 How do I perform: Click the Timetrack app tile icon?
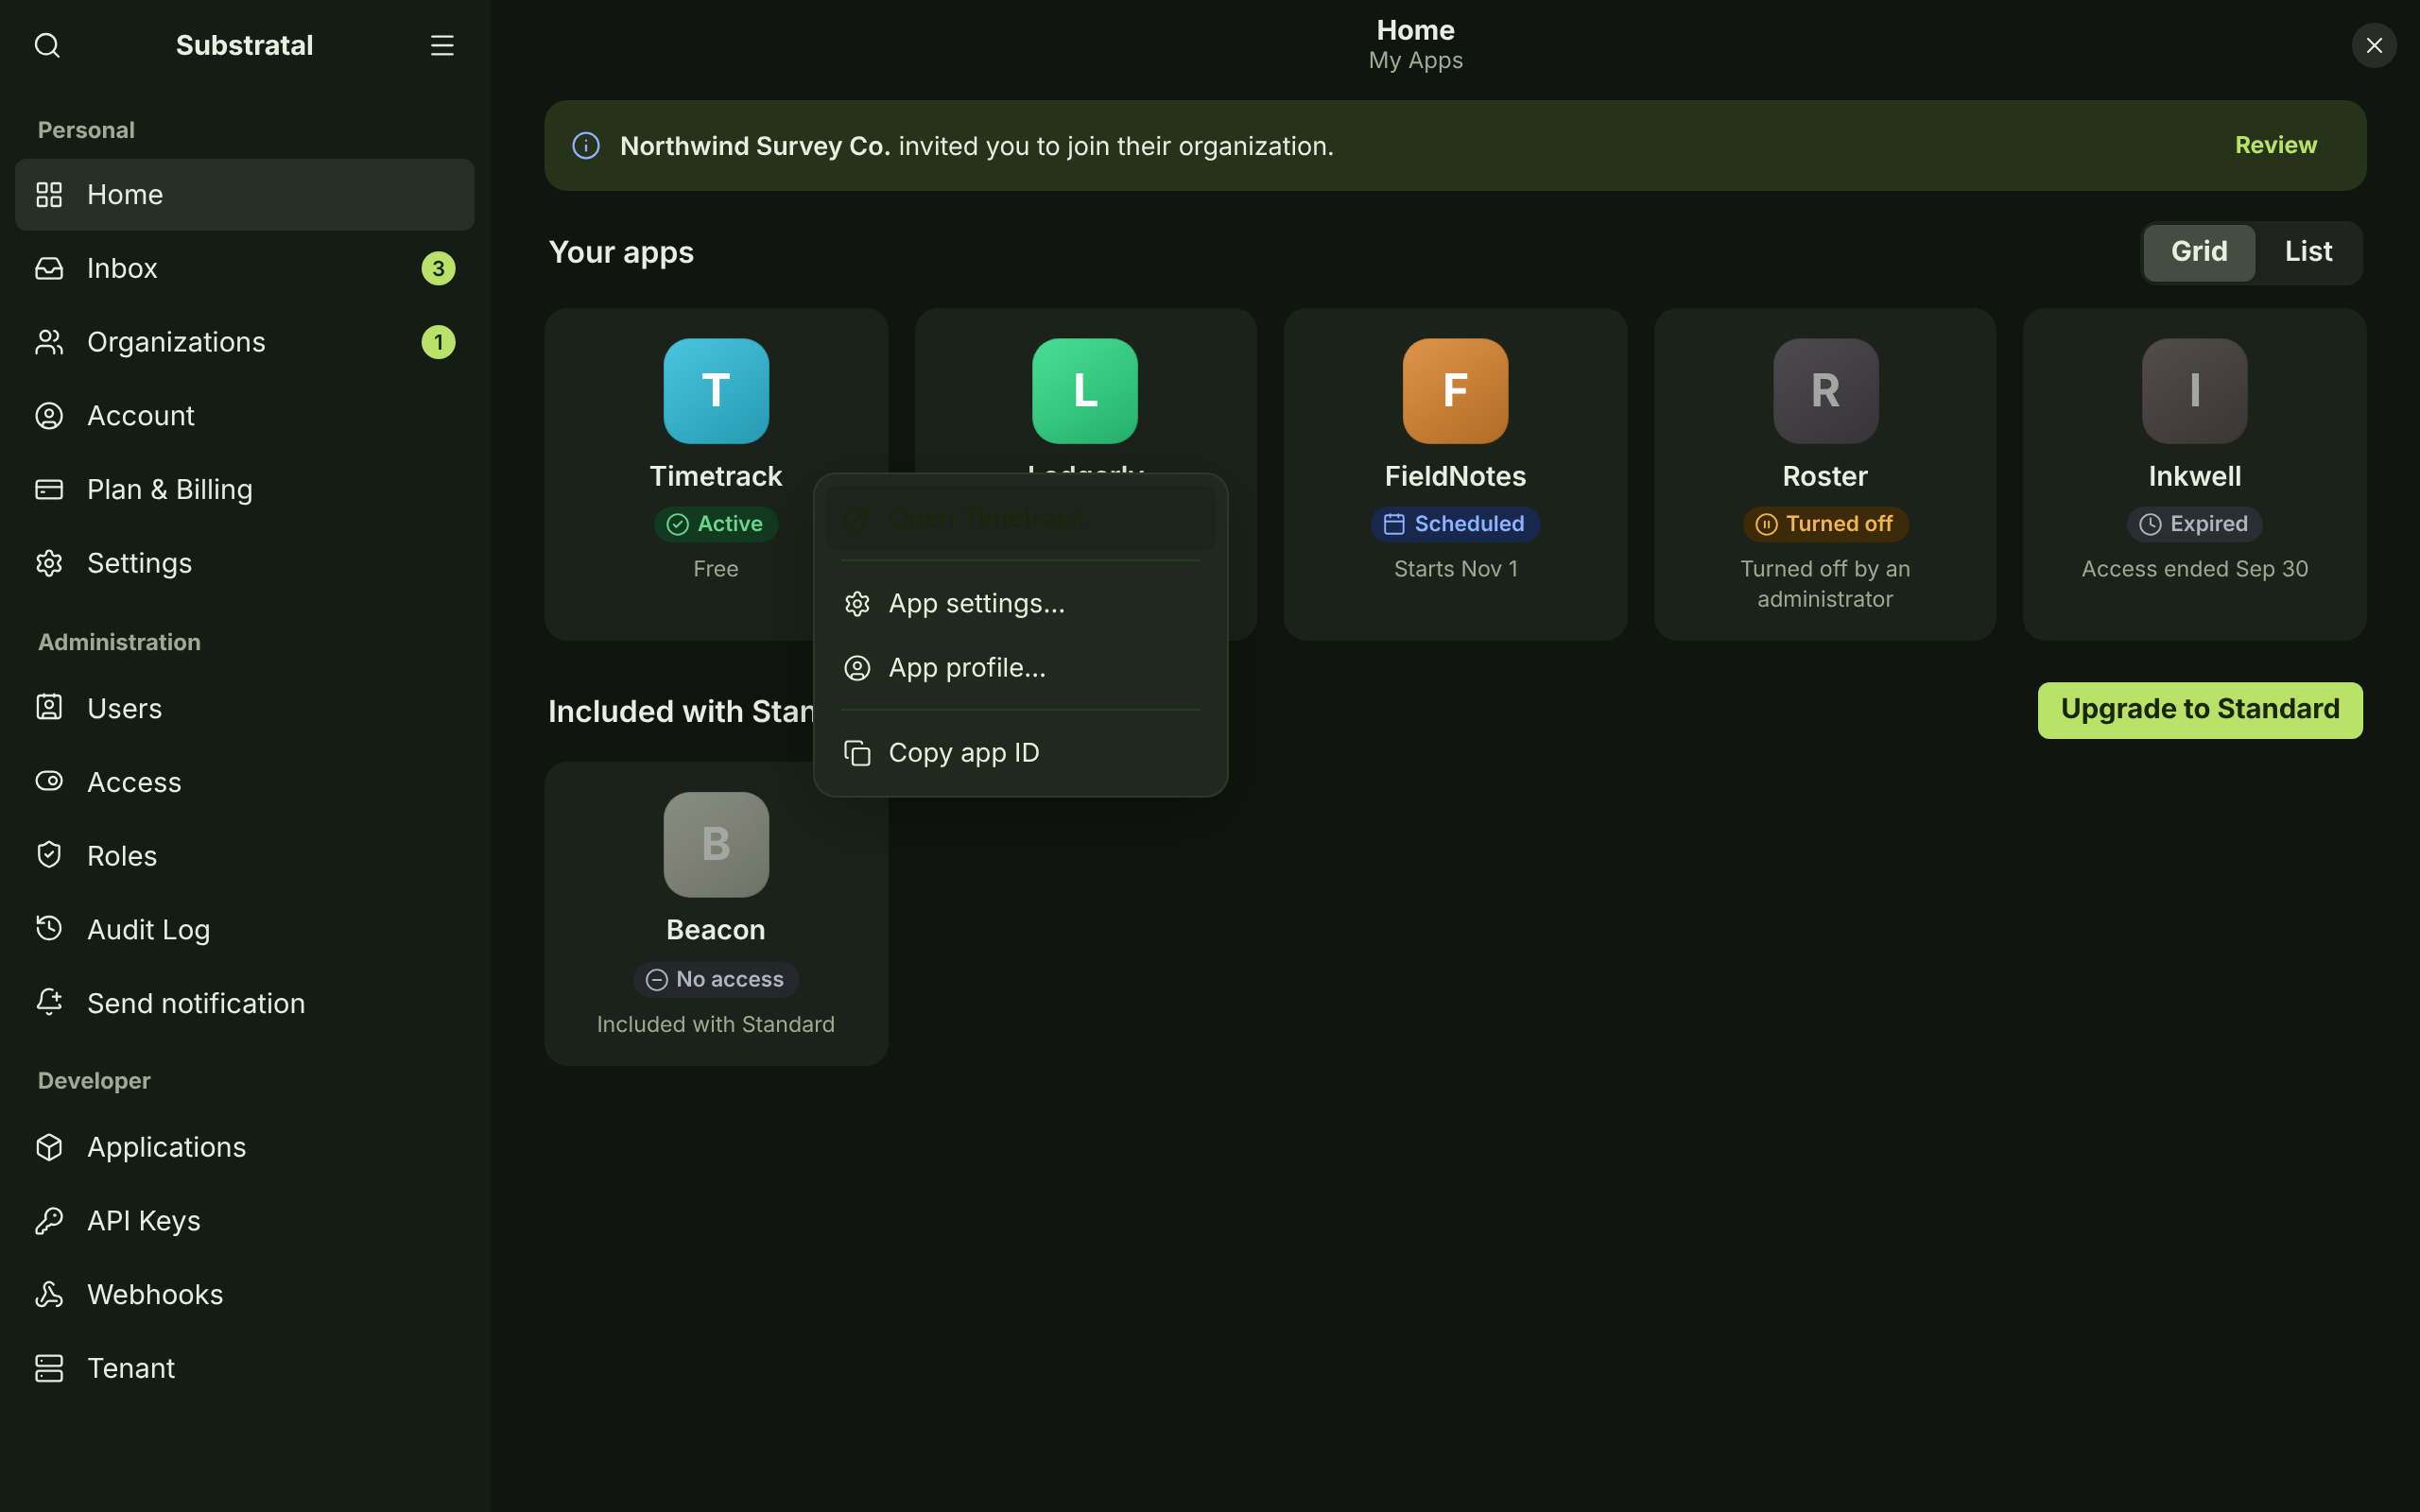coord(716,391)
